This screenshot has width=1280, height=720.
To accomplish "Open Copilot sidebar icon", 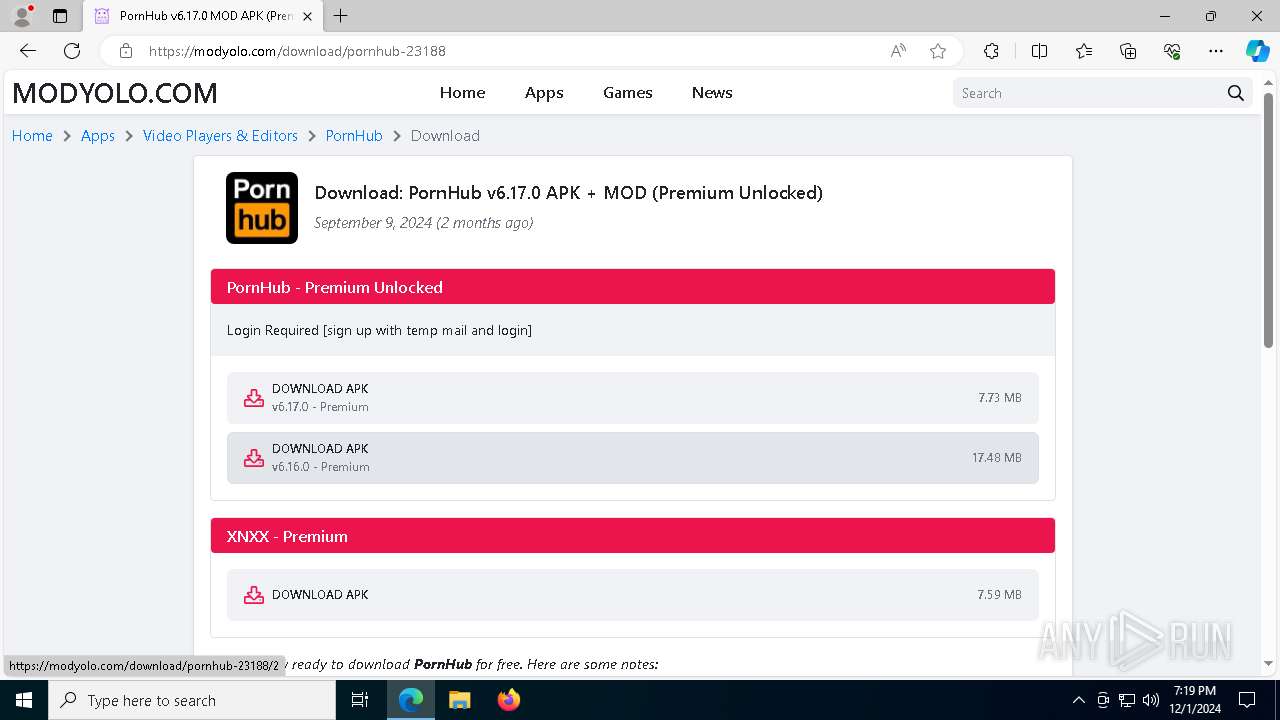I will [x=1257, y=51].
